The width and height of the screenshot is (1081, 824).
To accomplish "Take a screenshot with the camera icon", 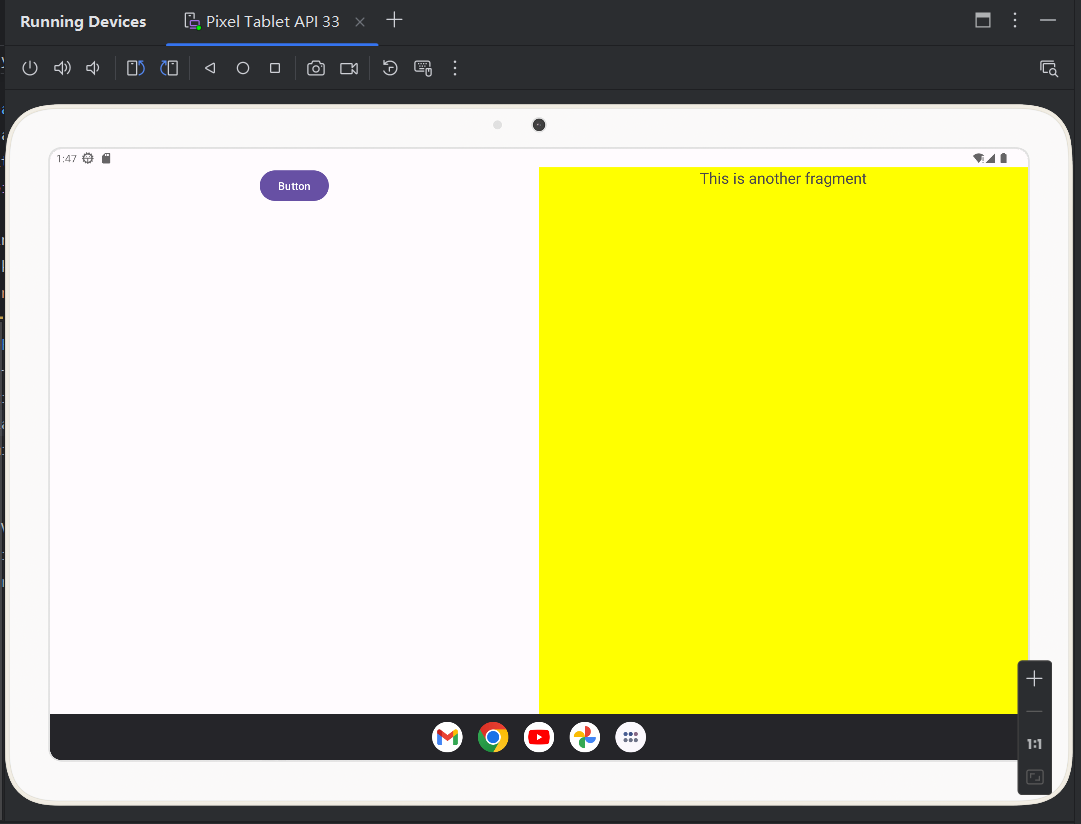I will click(x=316, y=68).
